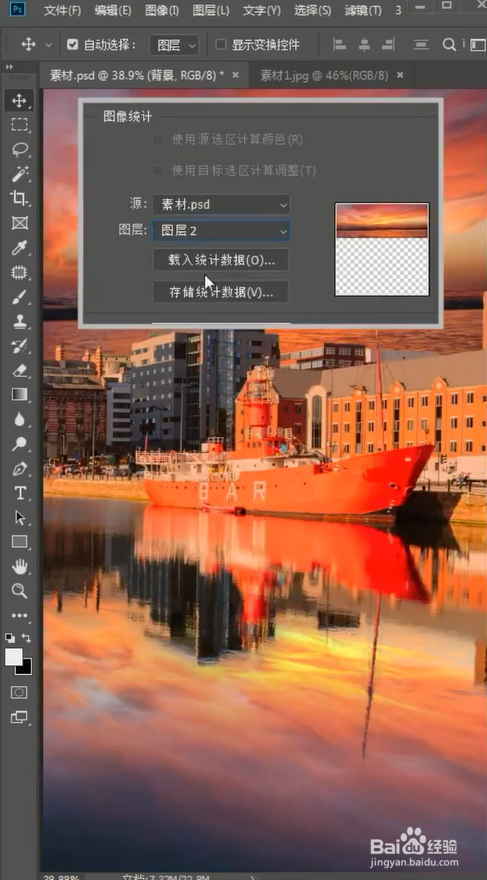Swap foreground and background colors
The height and width of the screenshot is (880, 487).
(26, 638)
